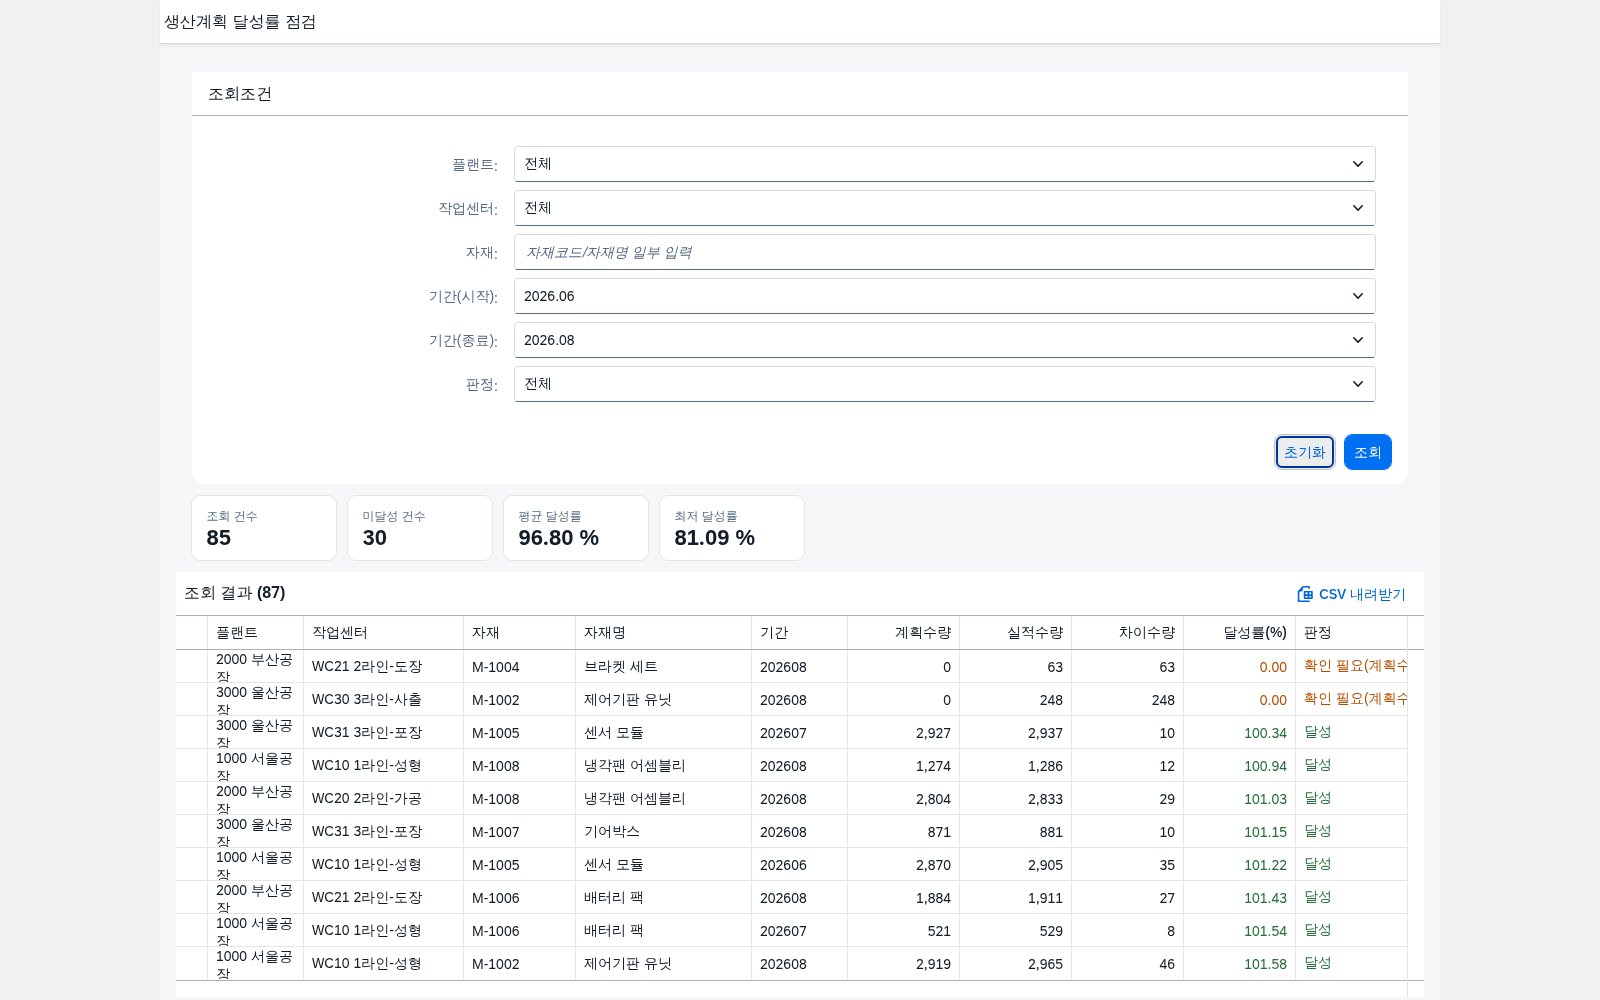Click M-1004 material code cell
The image size is (1600, 1000).
pyautogui.click(x=519, y=667)
